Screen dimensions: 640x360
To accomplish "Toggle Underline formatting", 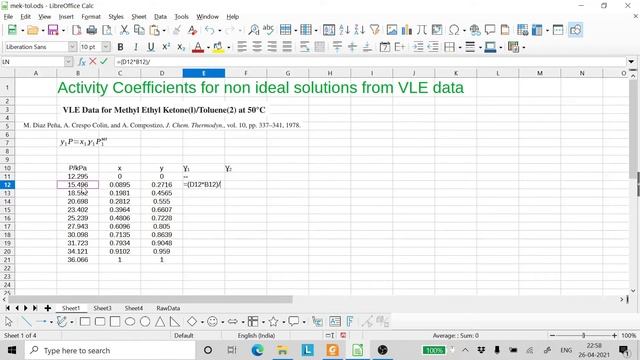I will tap(151, 47).
